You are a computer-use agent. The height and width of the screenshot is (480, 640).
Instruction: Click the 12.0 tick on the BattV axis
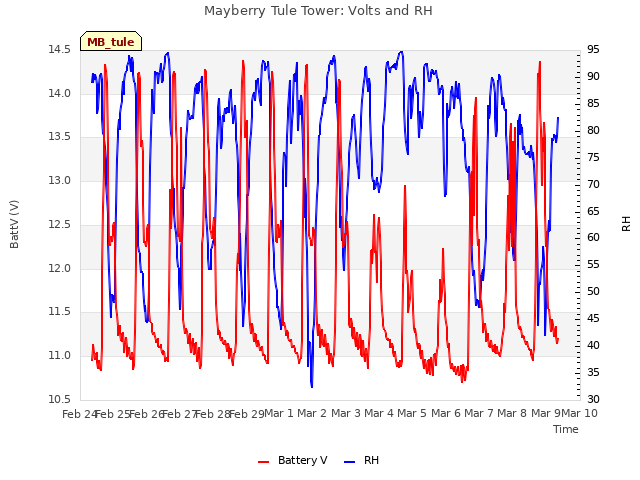tap(59, 269)
